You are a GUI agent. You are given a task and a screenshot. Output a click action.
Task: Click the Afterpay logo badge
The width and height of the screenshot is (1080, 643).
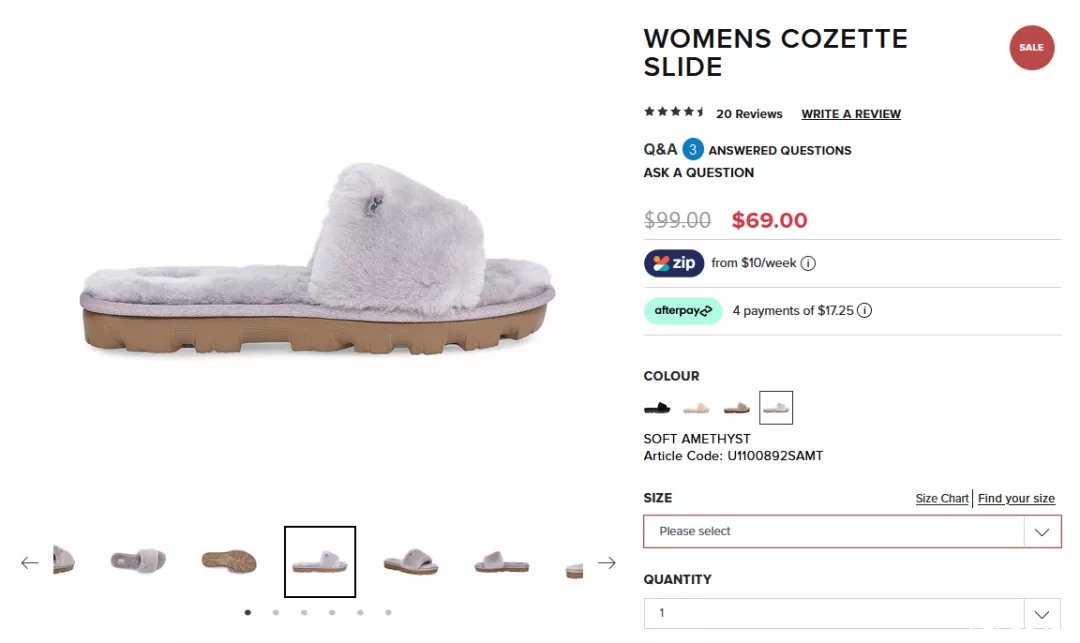683,310
